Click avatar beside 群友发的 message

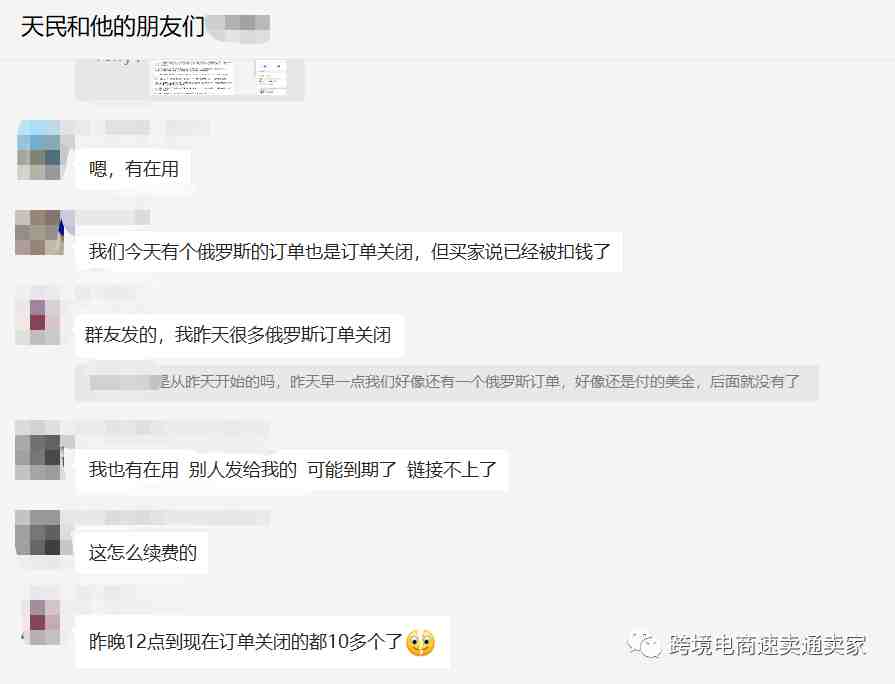click(38, 322)
